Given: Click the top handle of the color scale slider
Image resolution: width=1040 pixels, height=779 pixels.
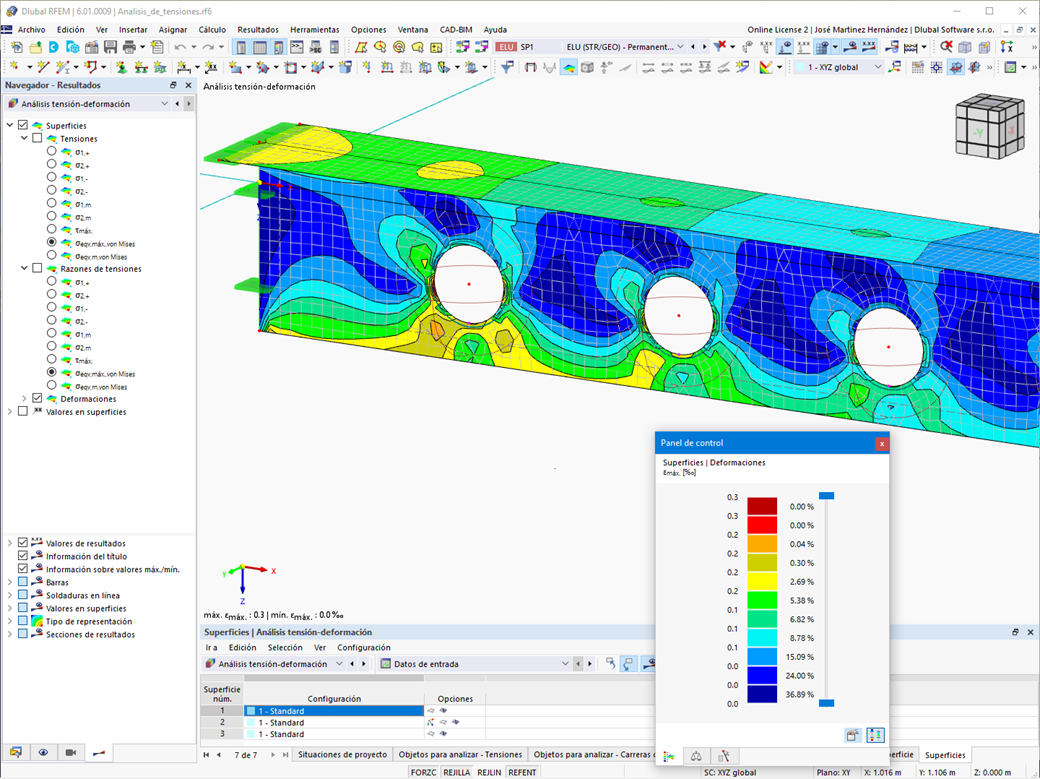Looking at the screenshot, I should click(x=826, y=496).
